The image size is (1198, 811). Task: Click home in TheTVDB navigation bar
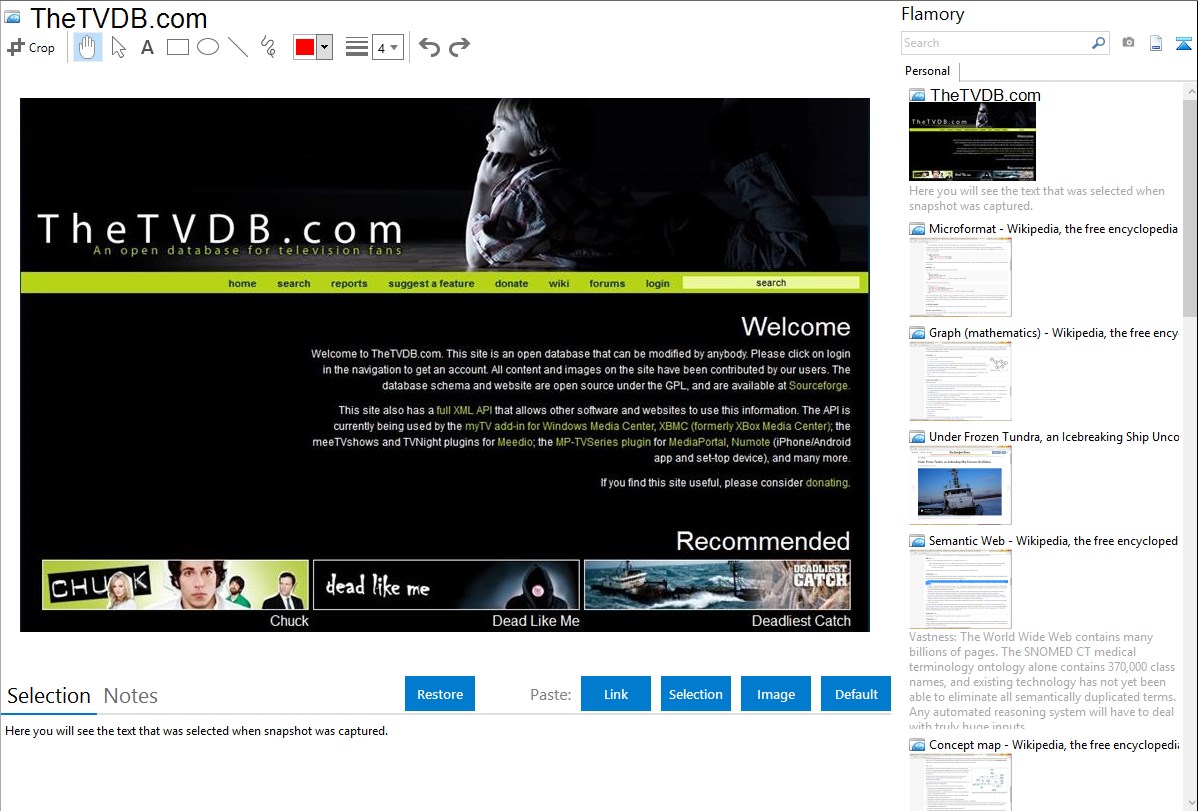(x=242, y=284)
